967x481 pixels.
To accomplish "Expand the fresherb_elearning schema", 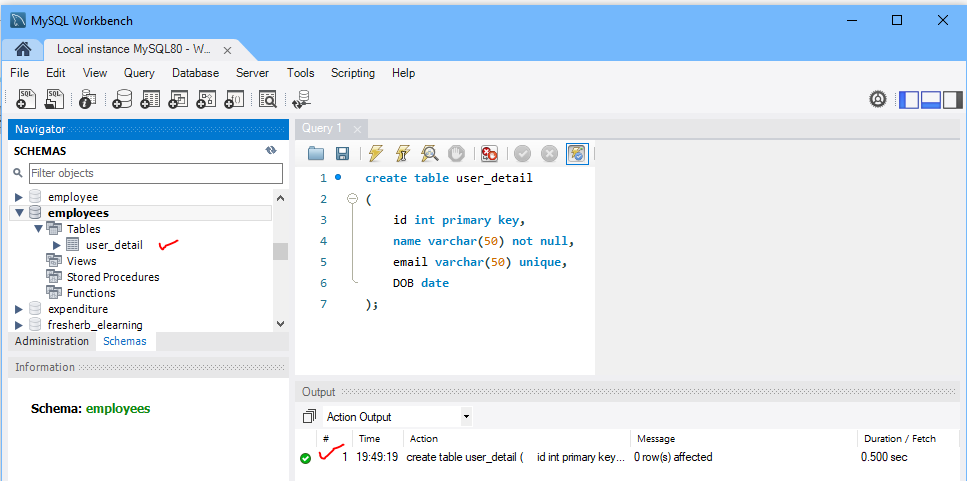I will coord(19,325).
